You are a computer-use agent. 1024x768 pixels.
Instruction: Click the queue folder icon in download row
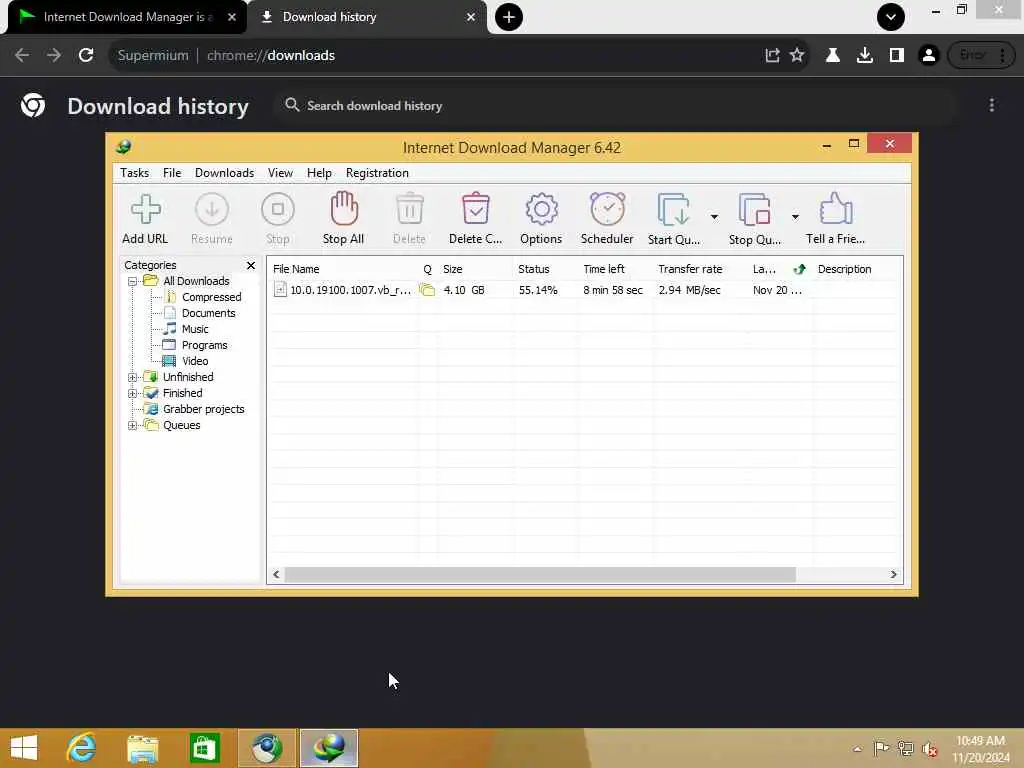coord(427,290)
